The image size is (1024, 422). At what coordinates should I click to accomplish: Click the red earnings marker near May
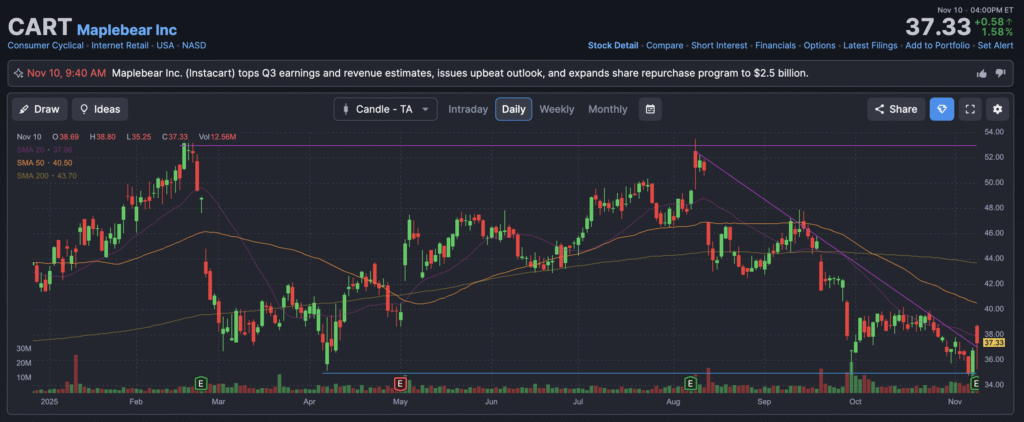400,383
